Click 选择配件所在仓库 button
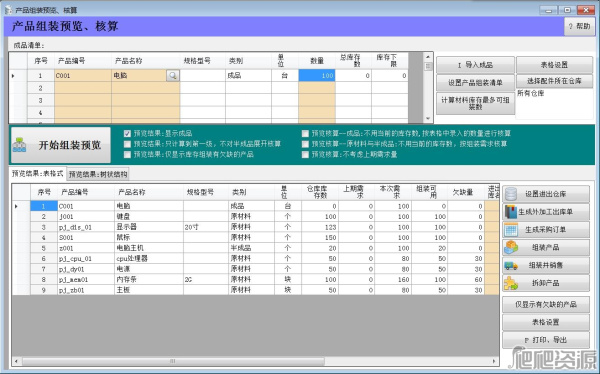600x374 pixels. pyautogui.click(x=554, y=81)
